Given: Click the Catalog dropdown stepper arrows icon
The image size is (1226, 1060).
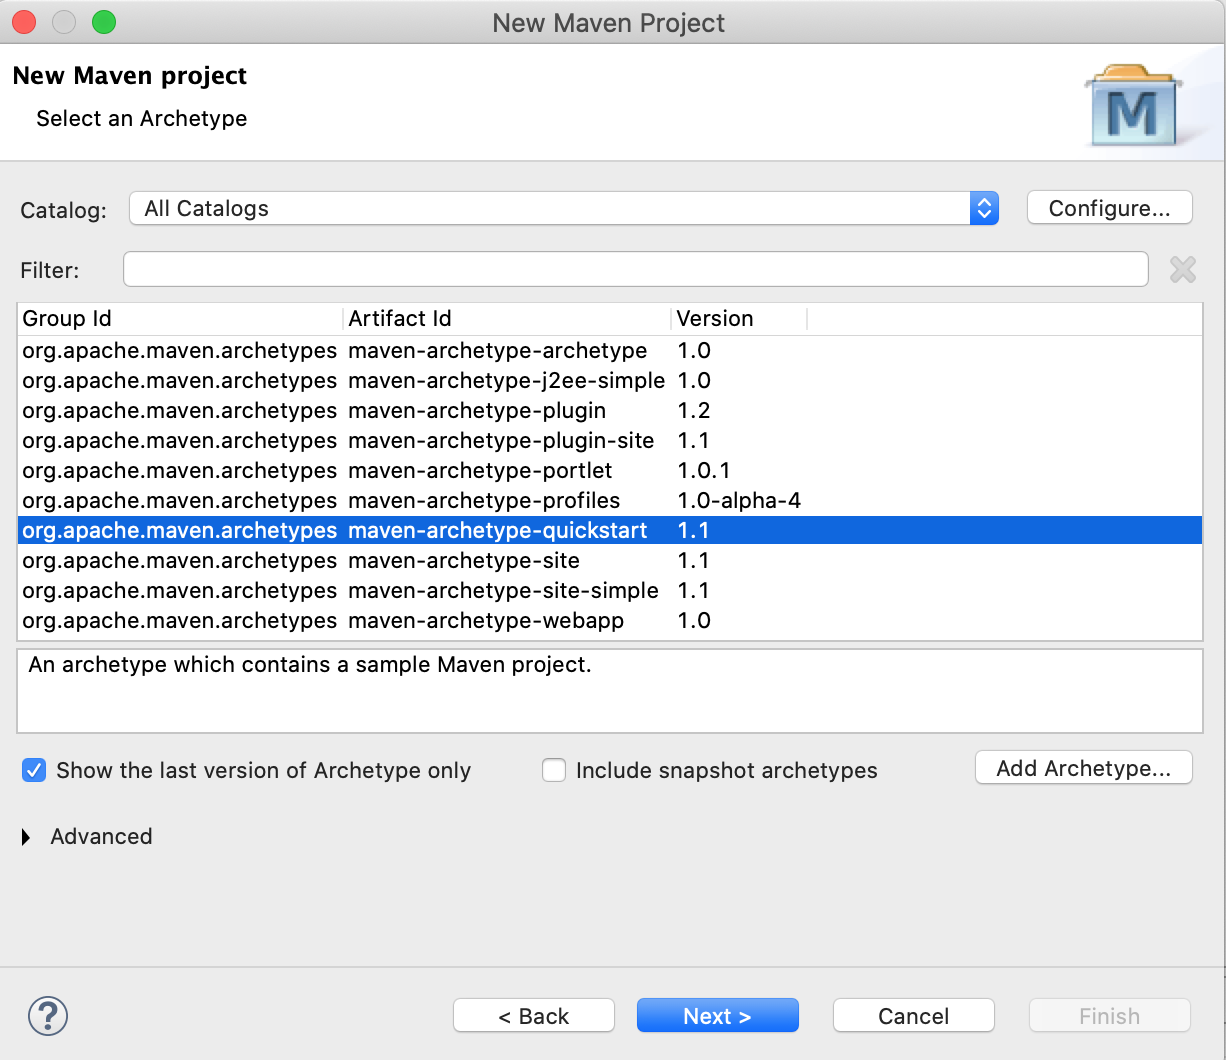Looking at the screenshot, I should [x=984, y=208].
